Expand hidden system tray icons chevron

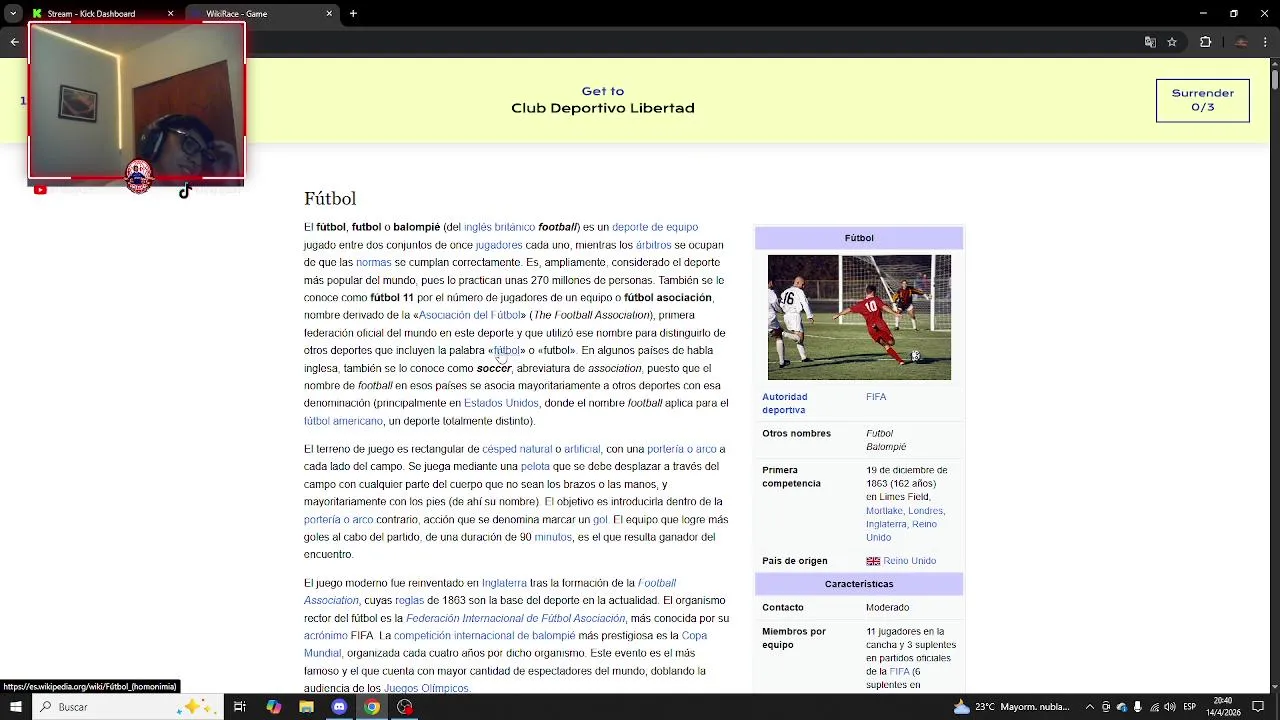(1090, 707)
